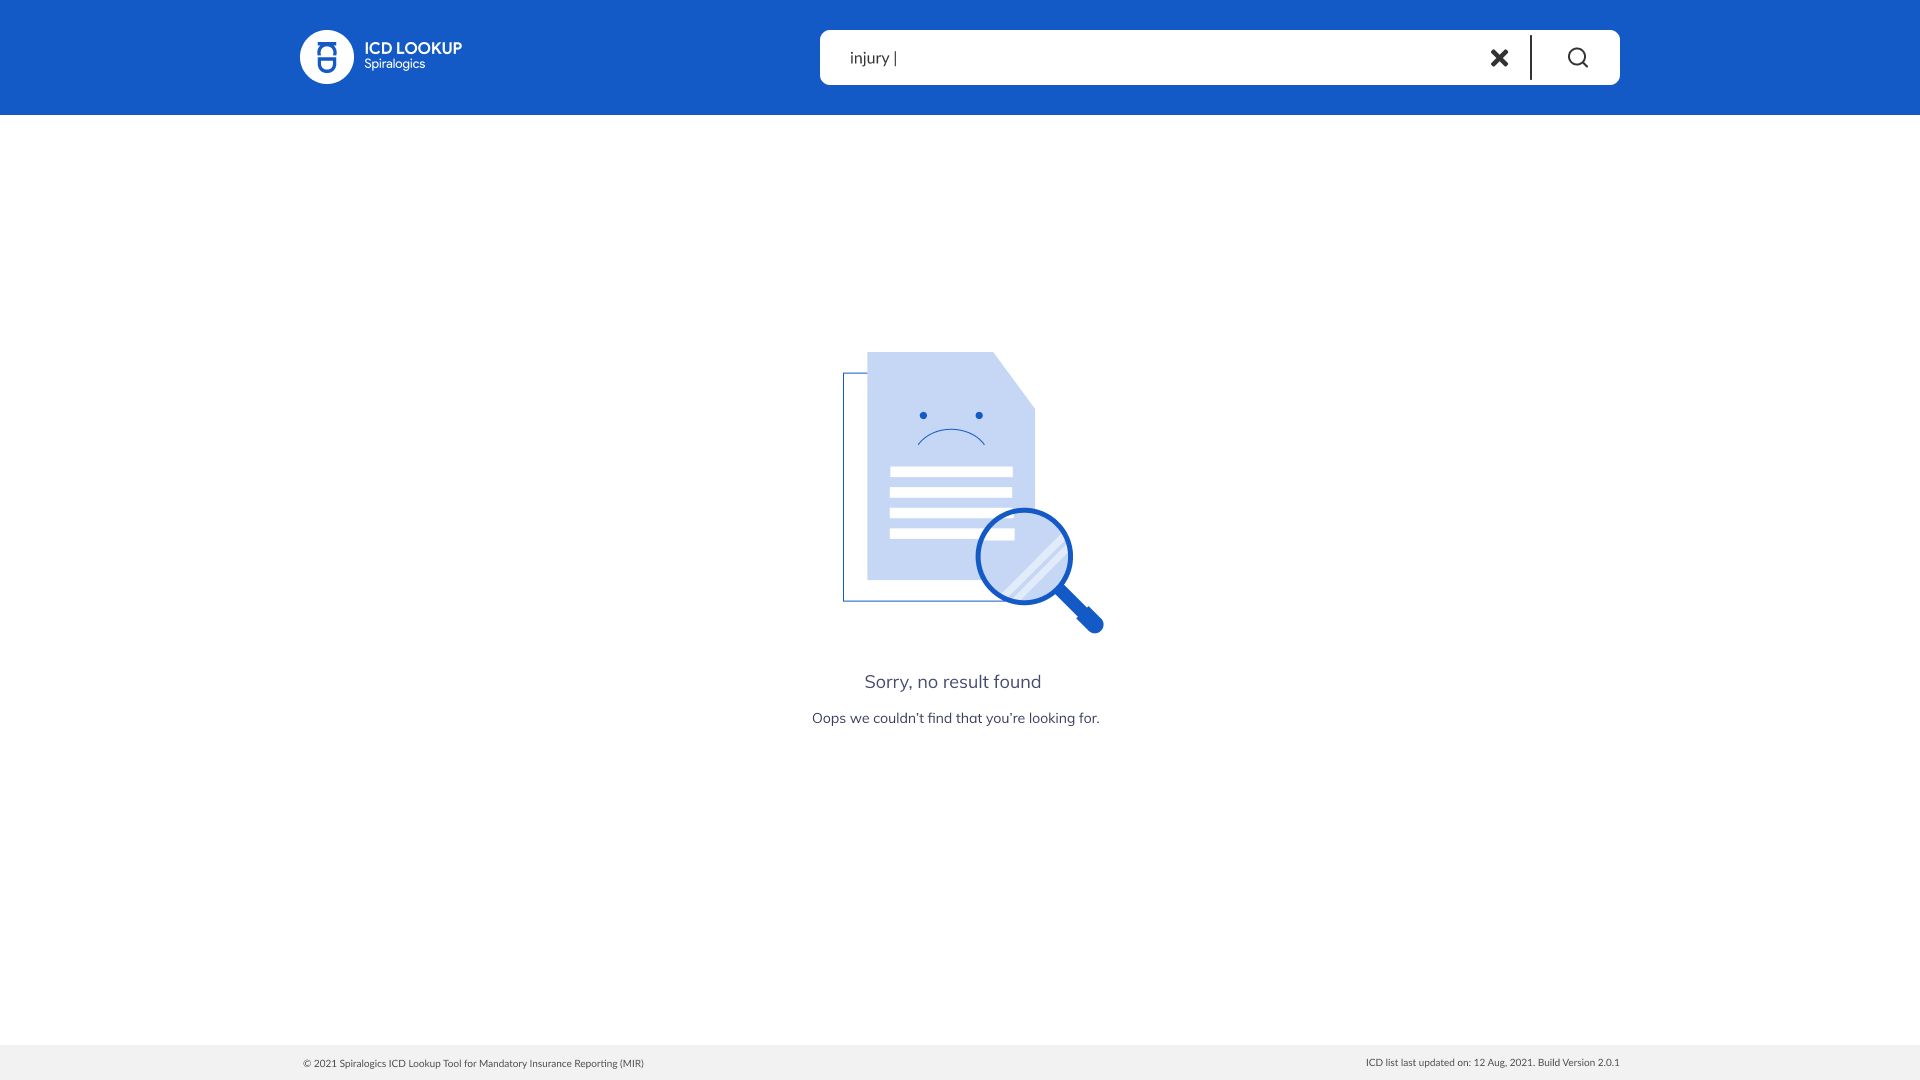This screenshot has width=1920, height=1080.
Task: Click the sad face on the document illustration
Action: [x=950, y=428]
